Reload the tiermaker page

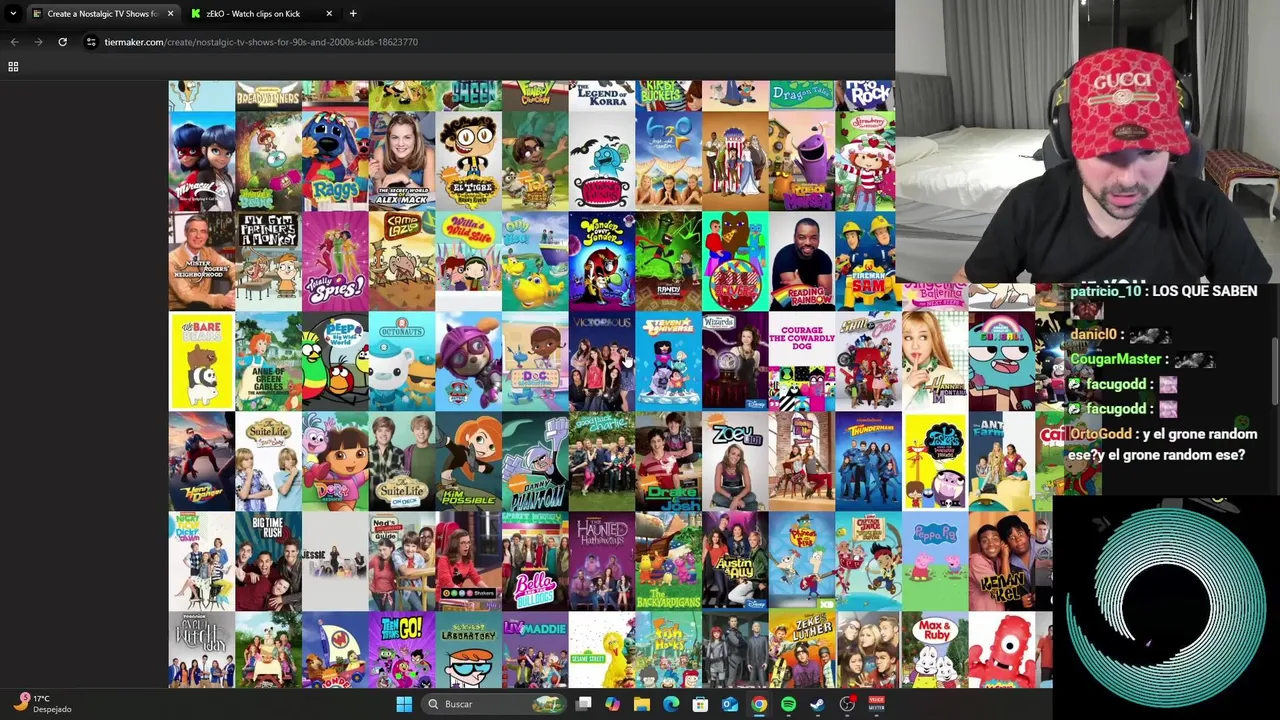(x=62, y=42)
